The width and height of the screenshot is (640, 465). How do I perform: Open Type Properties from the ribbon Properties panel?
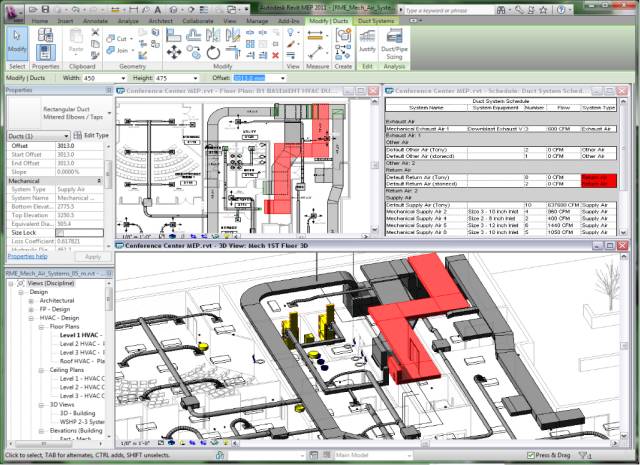point(45,35)
